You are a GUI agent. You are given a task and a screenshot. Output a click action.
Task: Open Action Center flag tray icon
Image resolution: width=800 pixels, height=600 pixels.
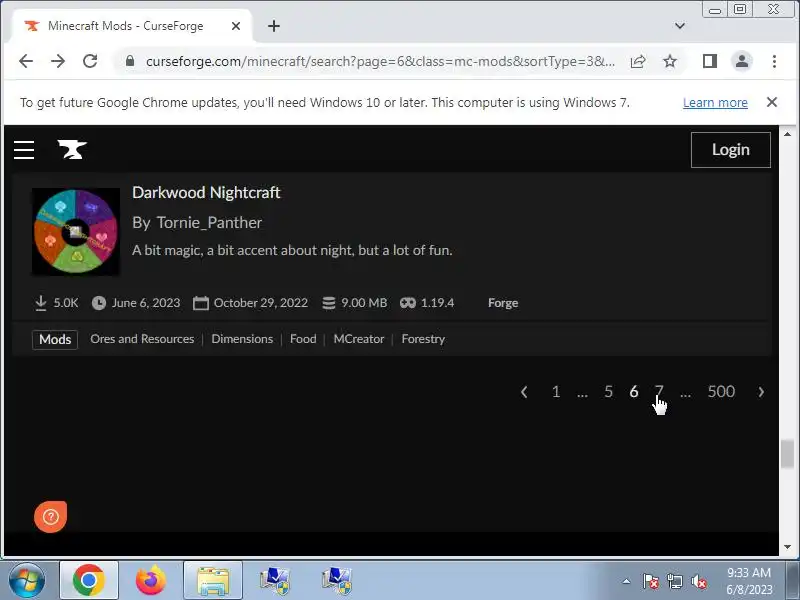point(651,581)
